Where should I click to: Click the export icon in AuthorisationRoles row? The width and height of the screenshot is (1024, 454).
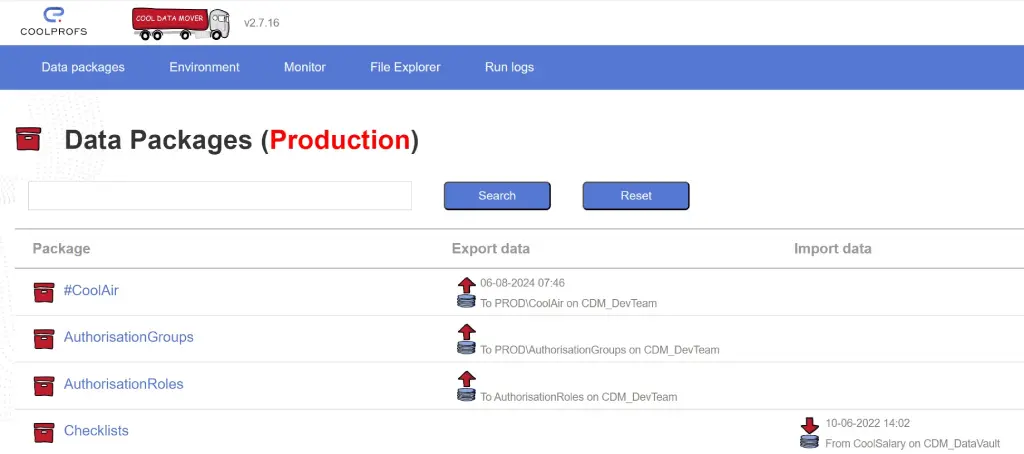click(x=466, y=386)
